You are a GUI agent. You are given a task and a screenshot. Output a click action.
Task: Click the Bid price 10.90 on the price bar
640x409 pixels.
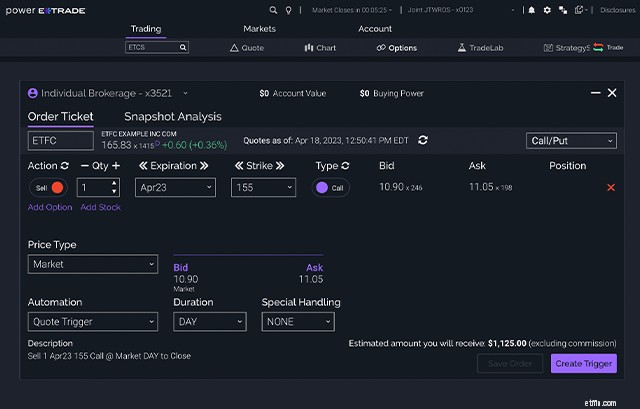[x=186, y=279]
